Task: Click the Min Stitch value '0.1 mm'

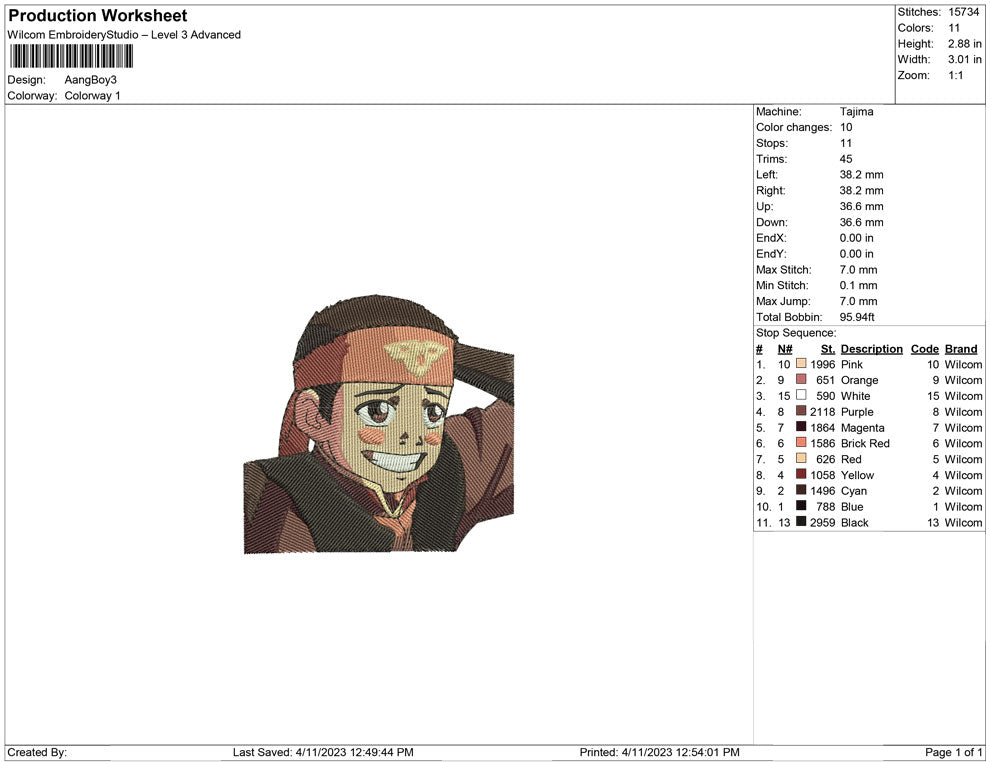Action: [859, 285]
